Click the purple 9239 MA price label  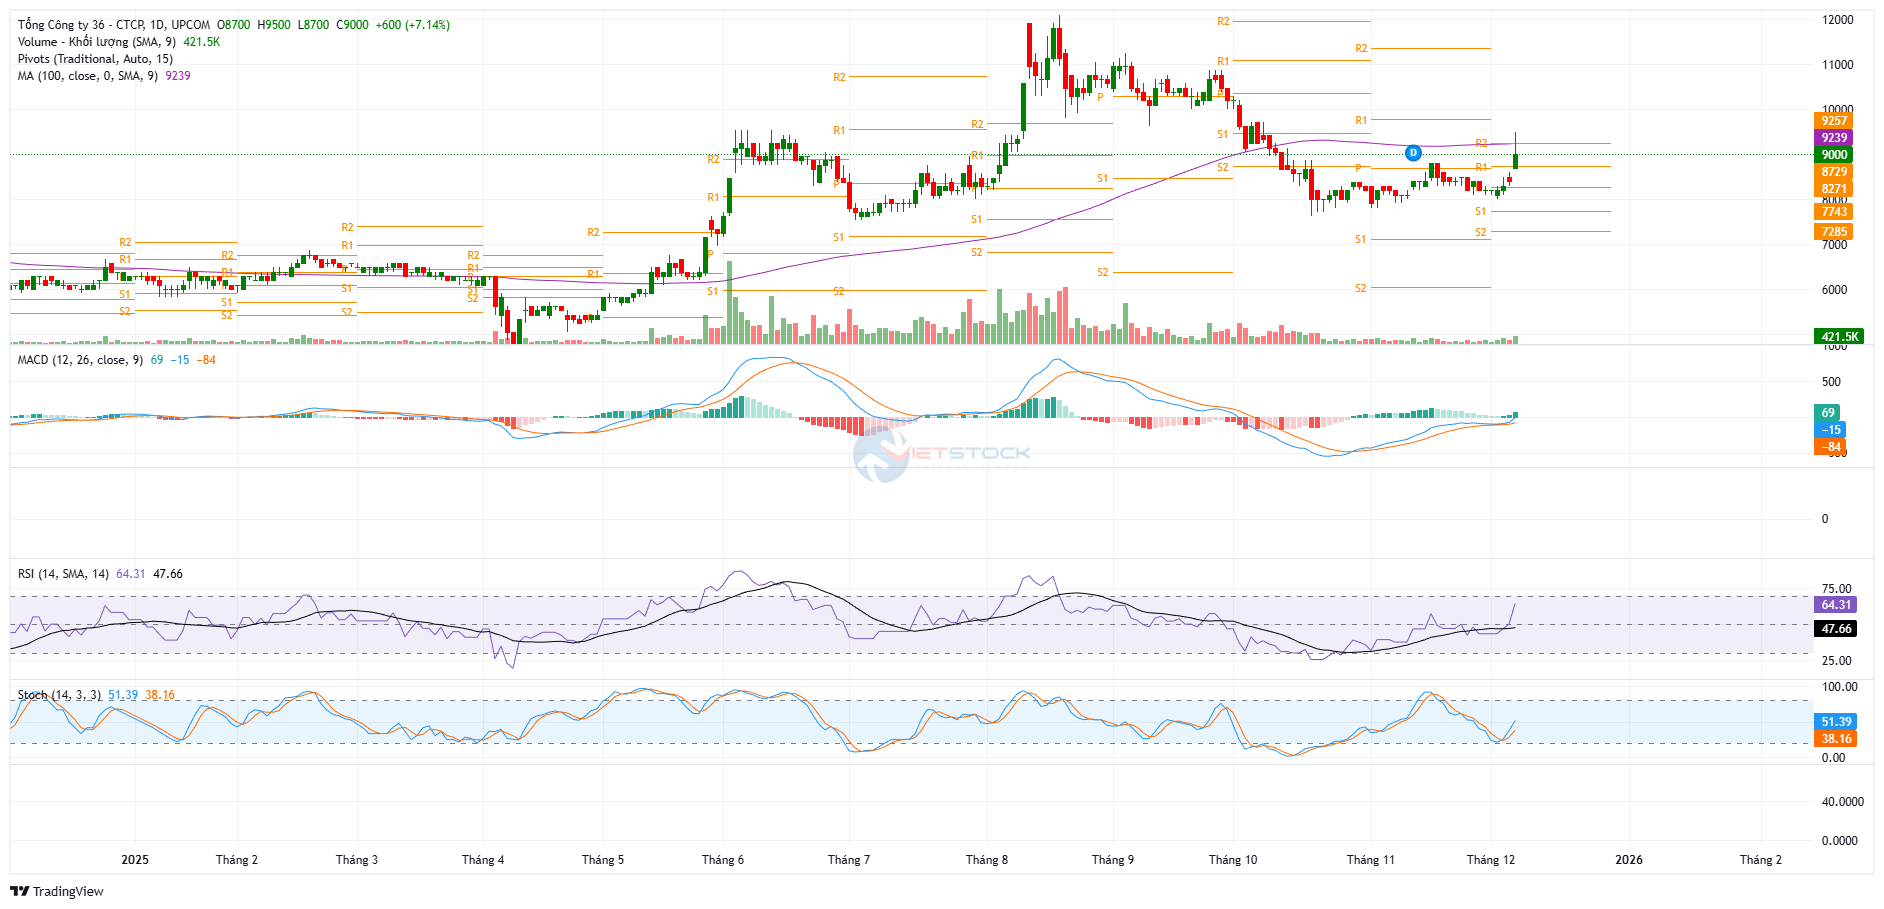click(1833, 138)
